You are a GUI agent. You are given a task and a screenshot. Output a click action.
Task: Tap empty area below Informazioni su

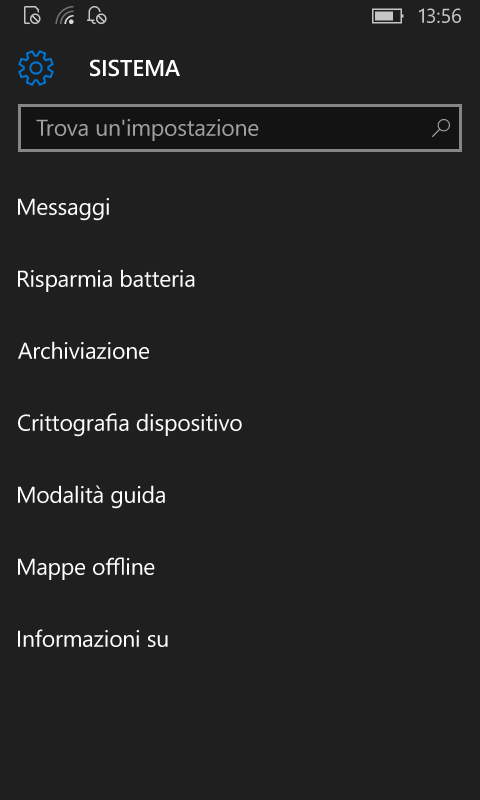[240, 737]
